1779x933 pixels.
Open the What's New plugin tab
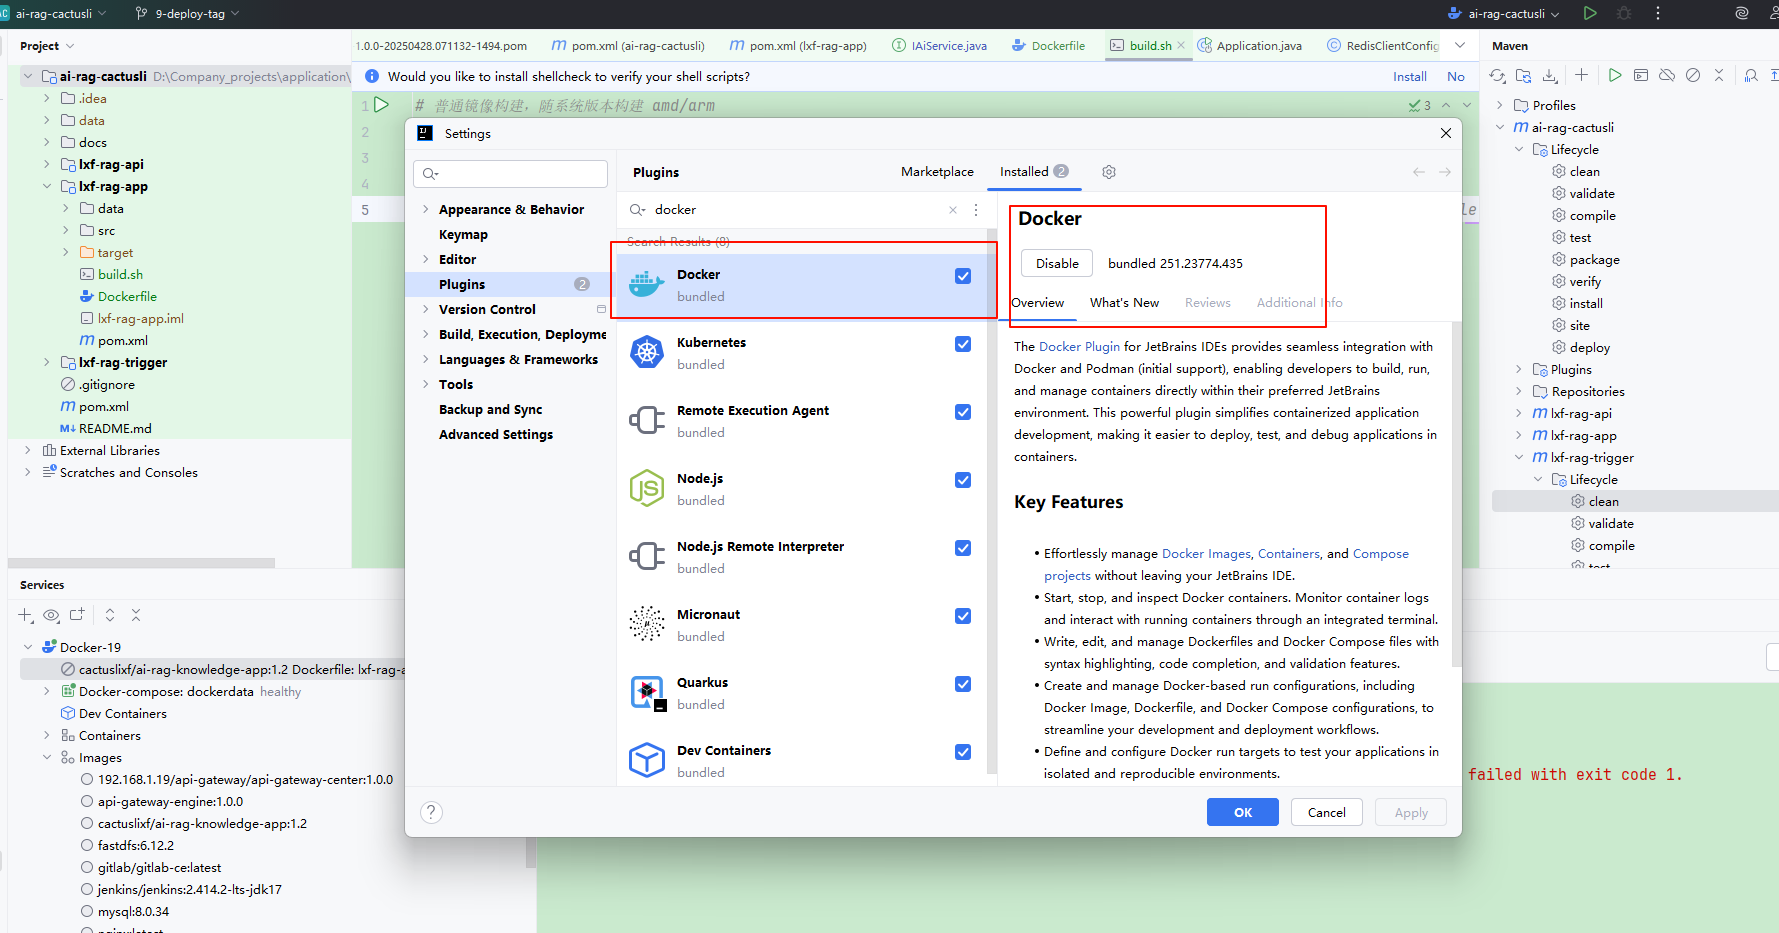(1124, 303)
